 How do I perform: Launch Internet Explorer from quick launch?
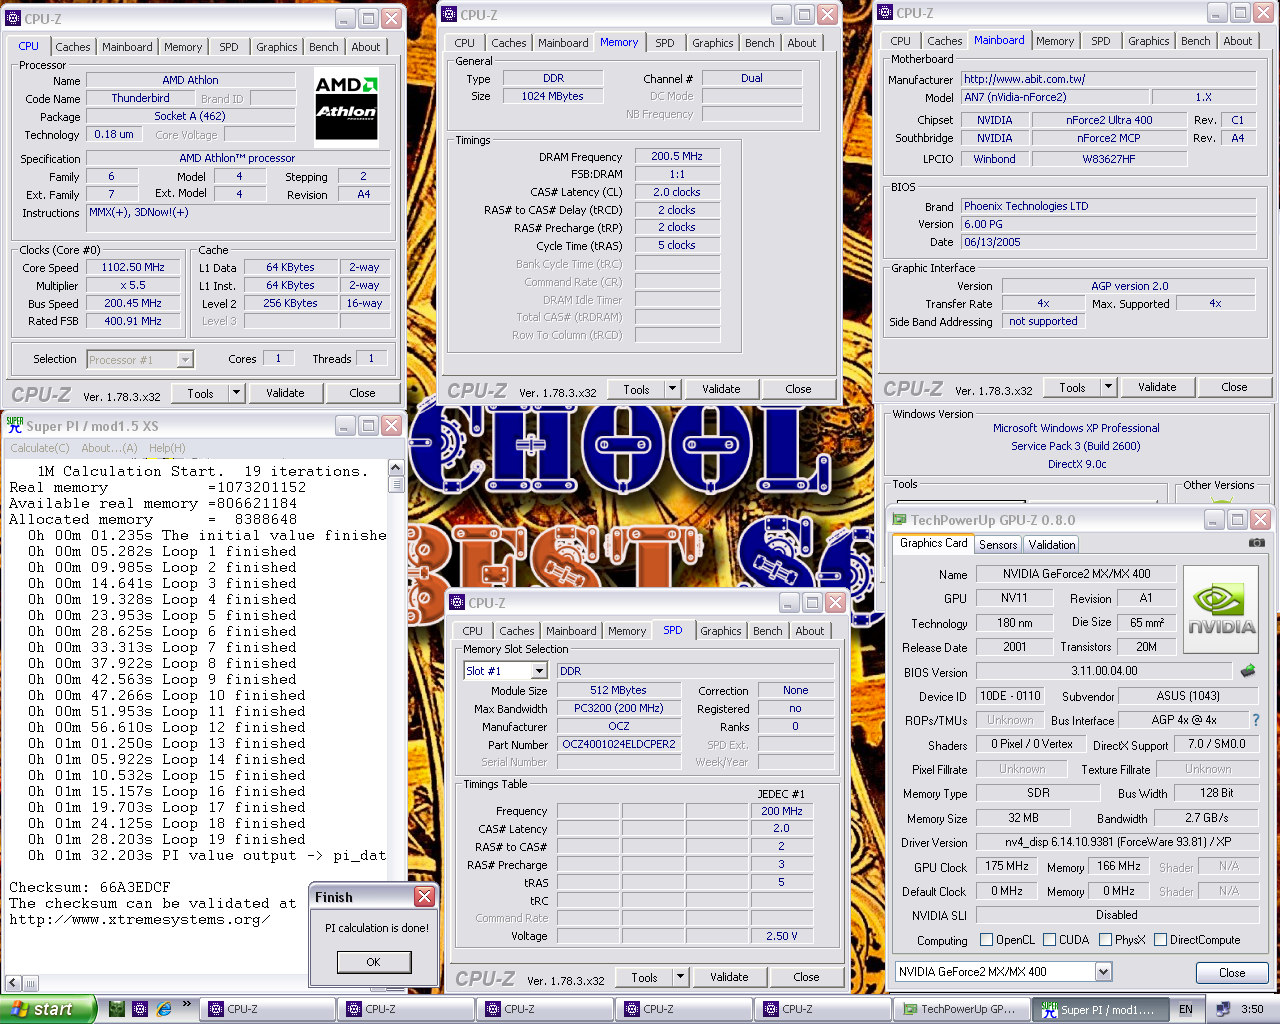tap(163, 1009)
